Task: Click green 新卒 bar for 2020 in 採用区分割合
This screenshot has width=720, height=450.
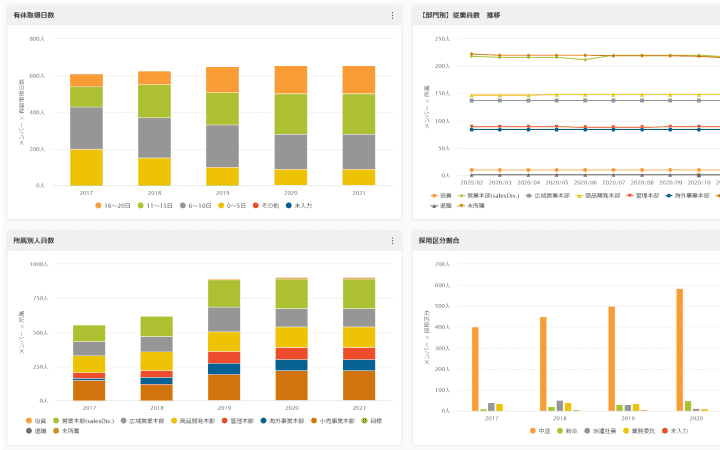Action: coord(688,406)
